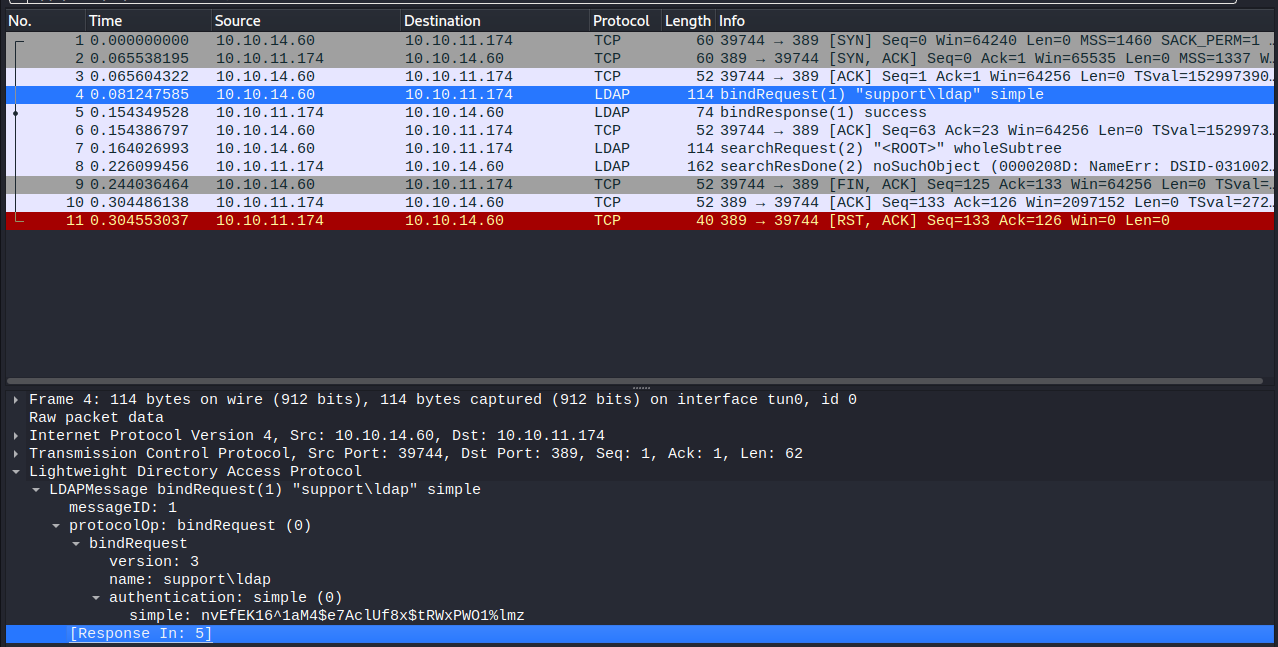Expand the Frame 4 details node
The width and height of the screenshot is (1278, 647).
[x=17, y=399]
